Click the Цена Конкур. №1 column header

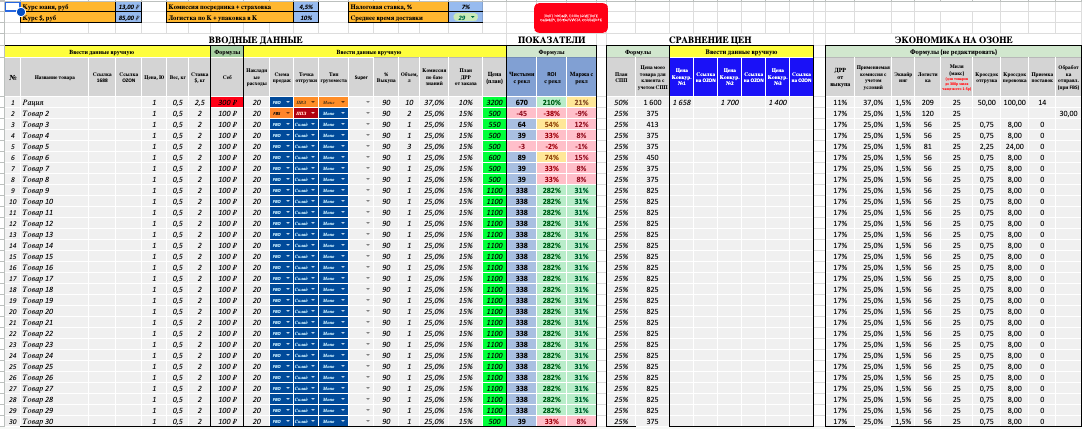coord(682,76)
